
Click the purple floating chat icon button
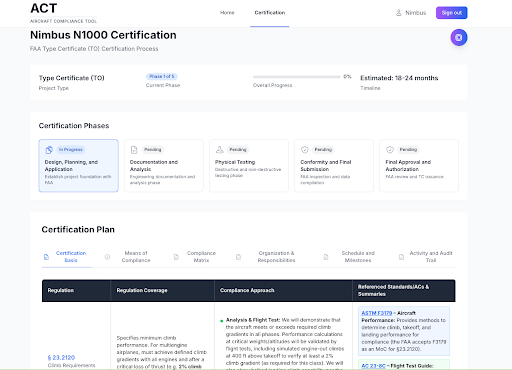pos(459,37)
